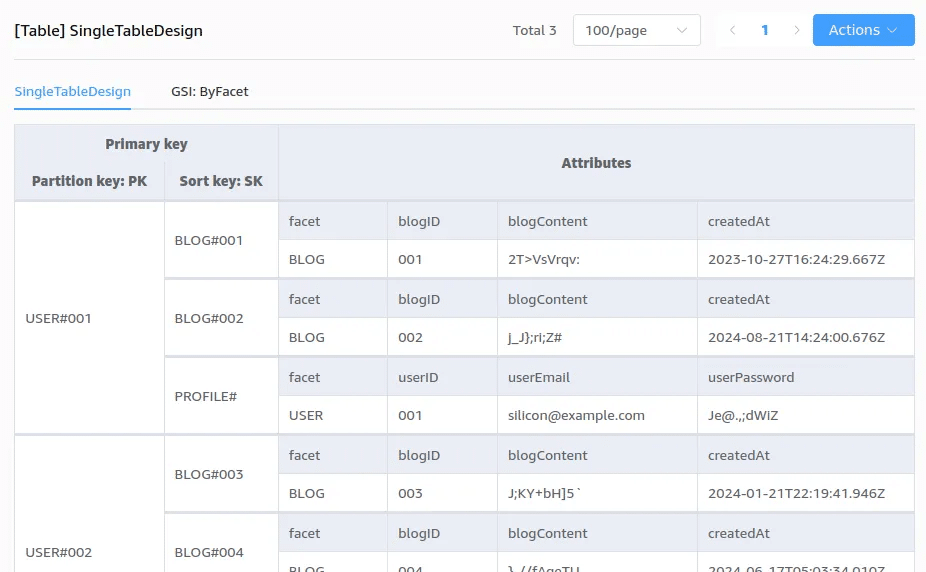Click the Partition key: PK header

pos(89,182)
